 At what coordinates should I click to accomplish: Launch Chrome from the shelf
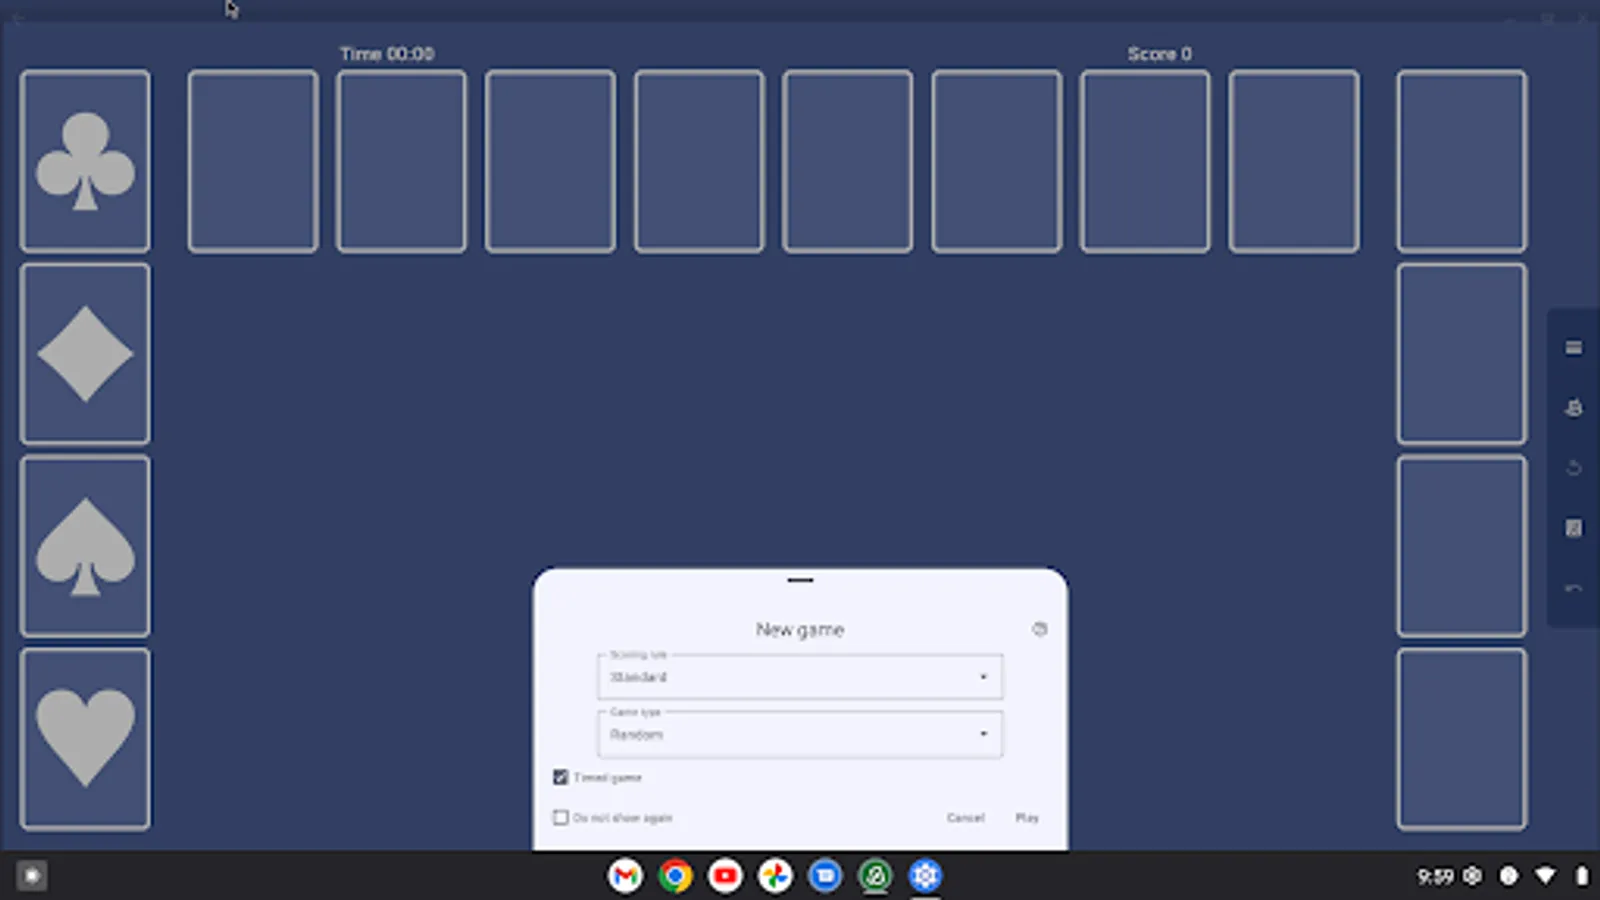676,875
